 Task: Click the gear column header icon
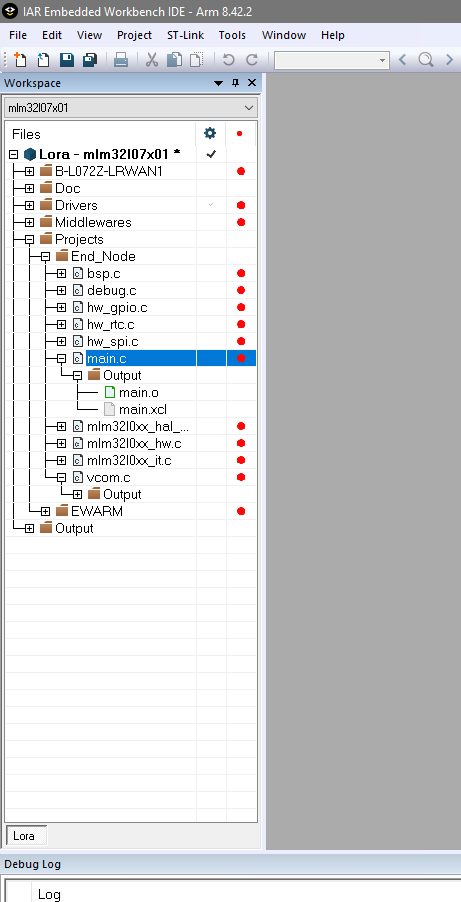click(x=210, y=133)
